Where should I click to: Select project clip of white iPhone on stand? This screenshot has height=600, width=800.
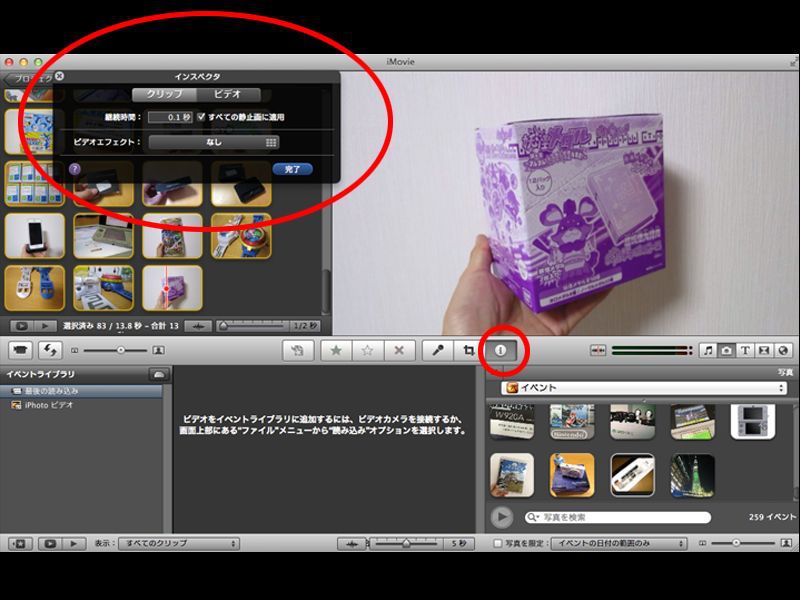tap(35, 236)
